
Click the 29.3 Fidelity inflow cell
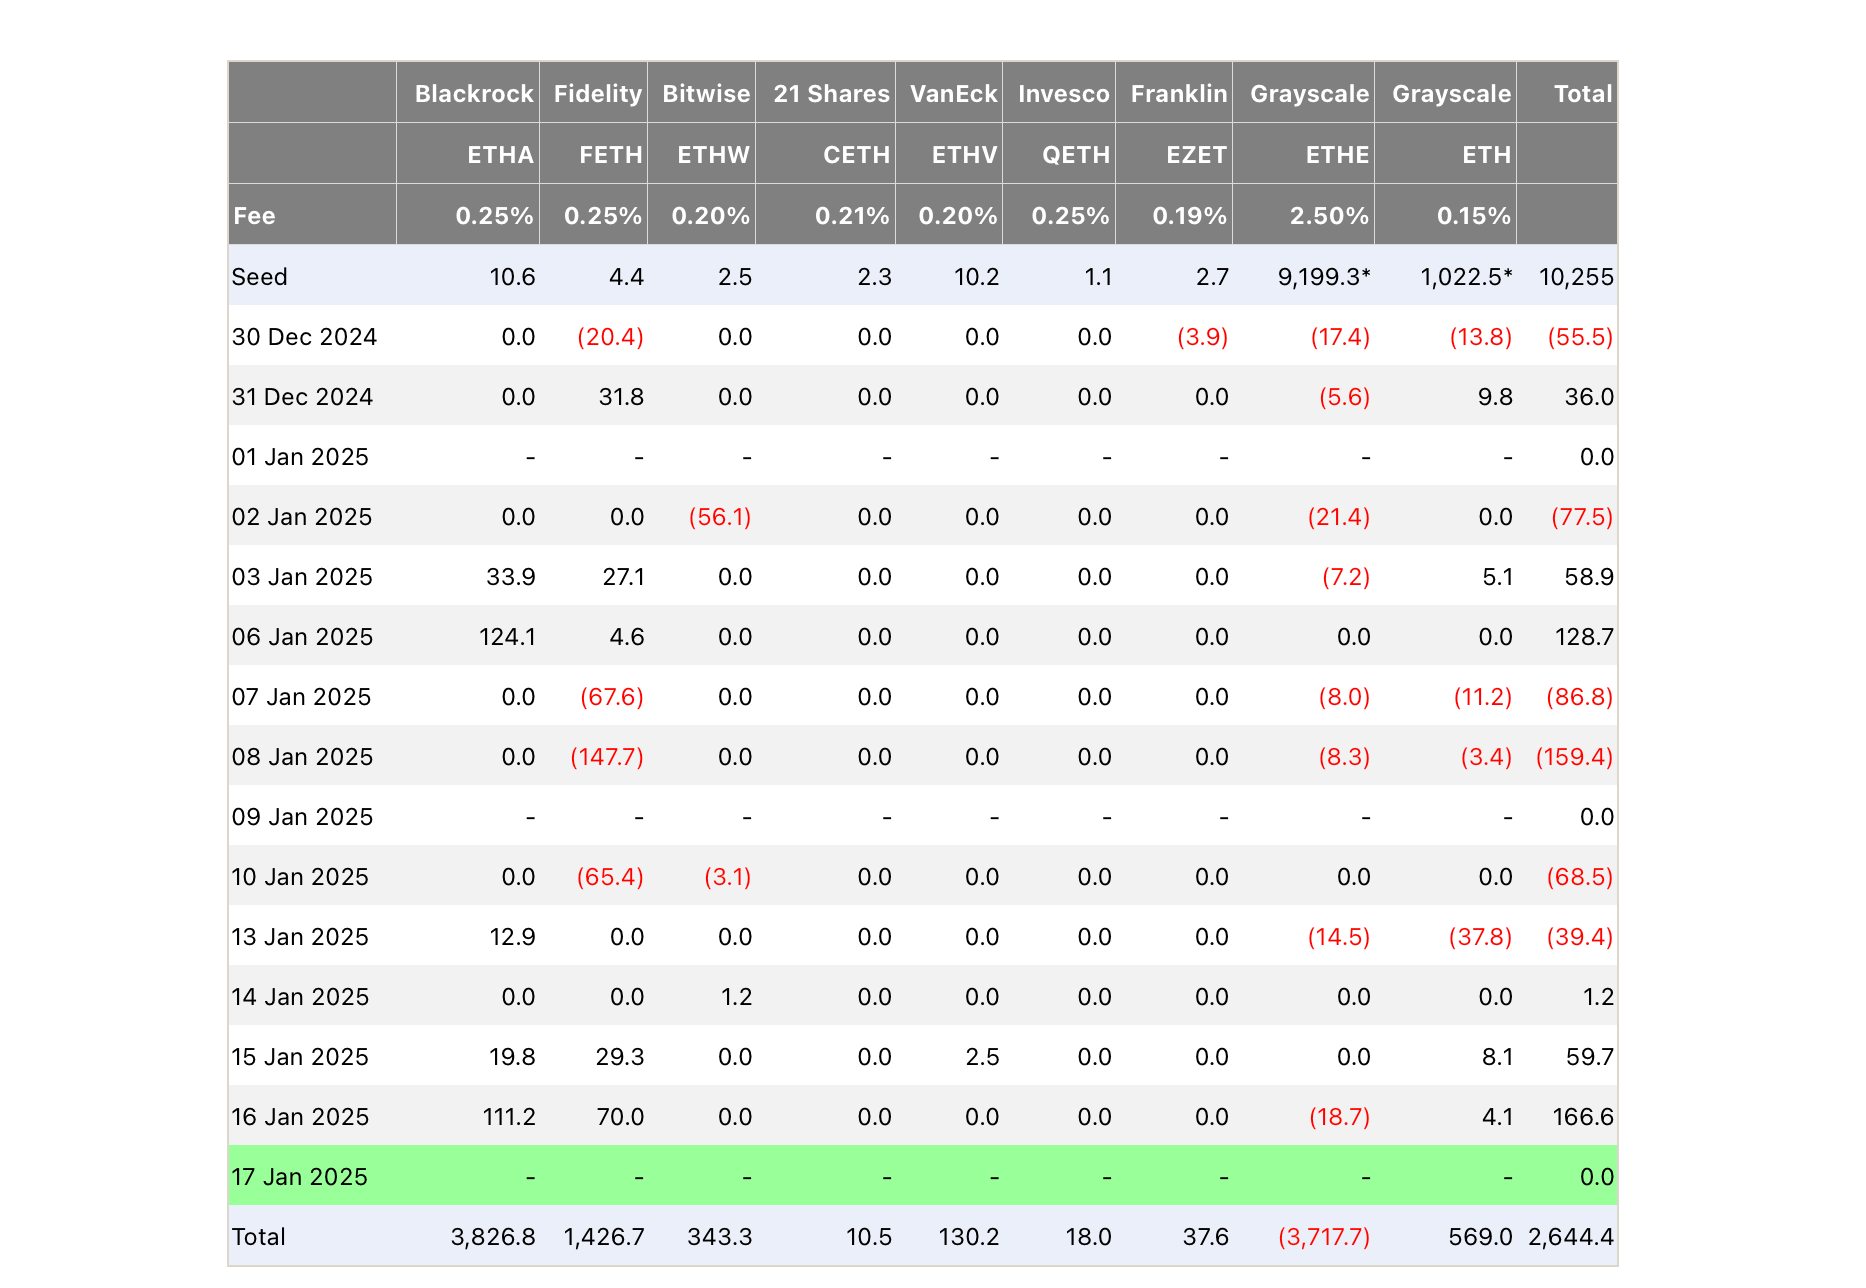(620, 1057)
